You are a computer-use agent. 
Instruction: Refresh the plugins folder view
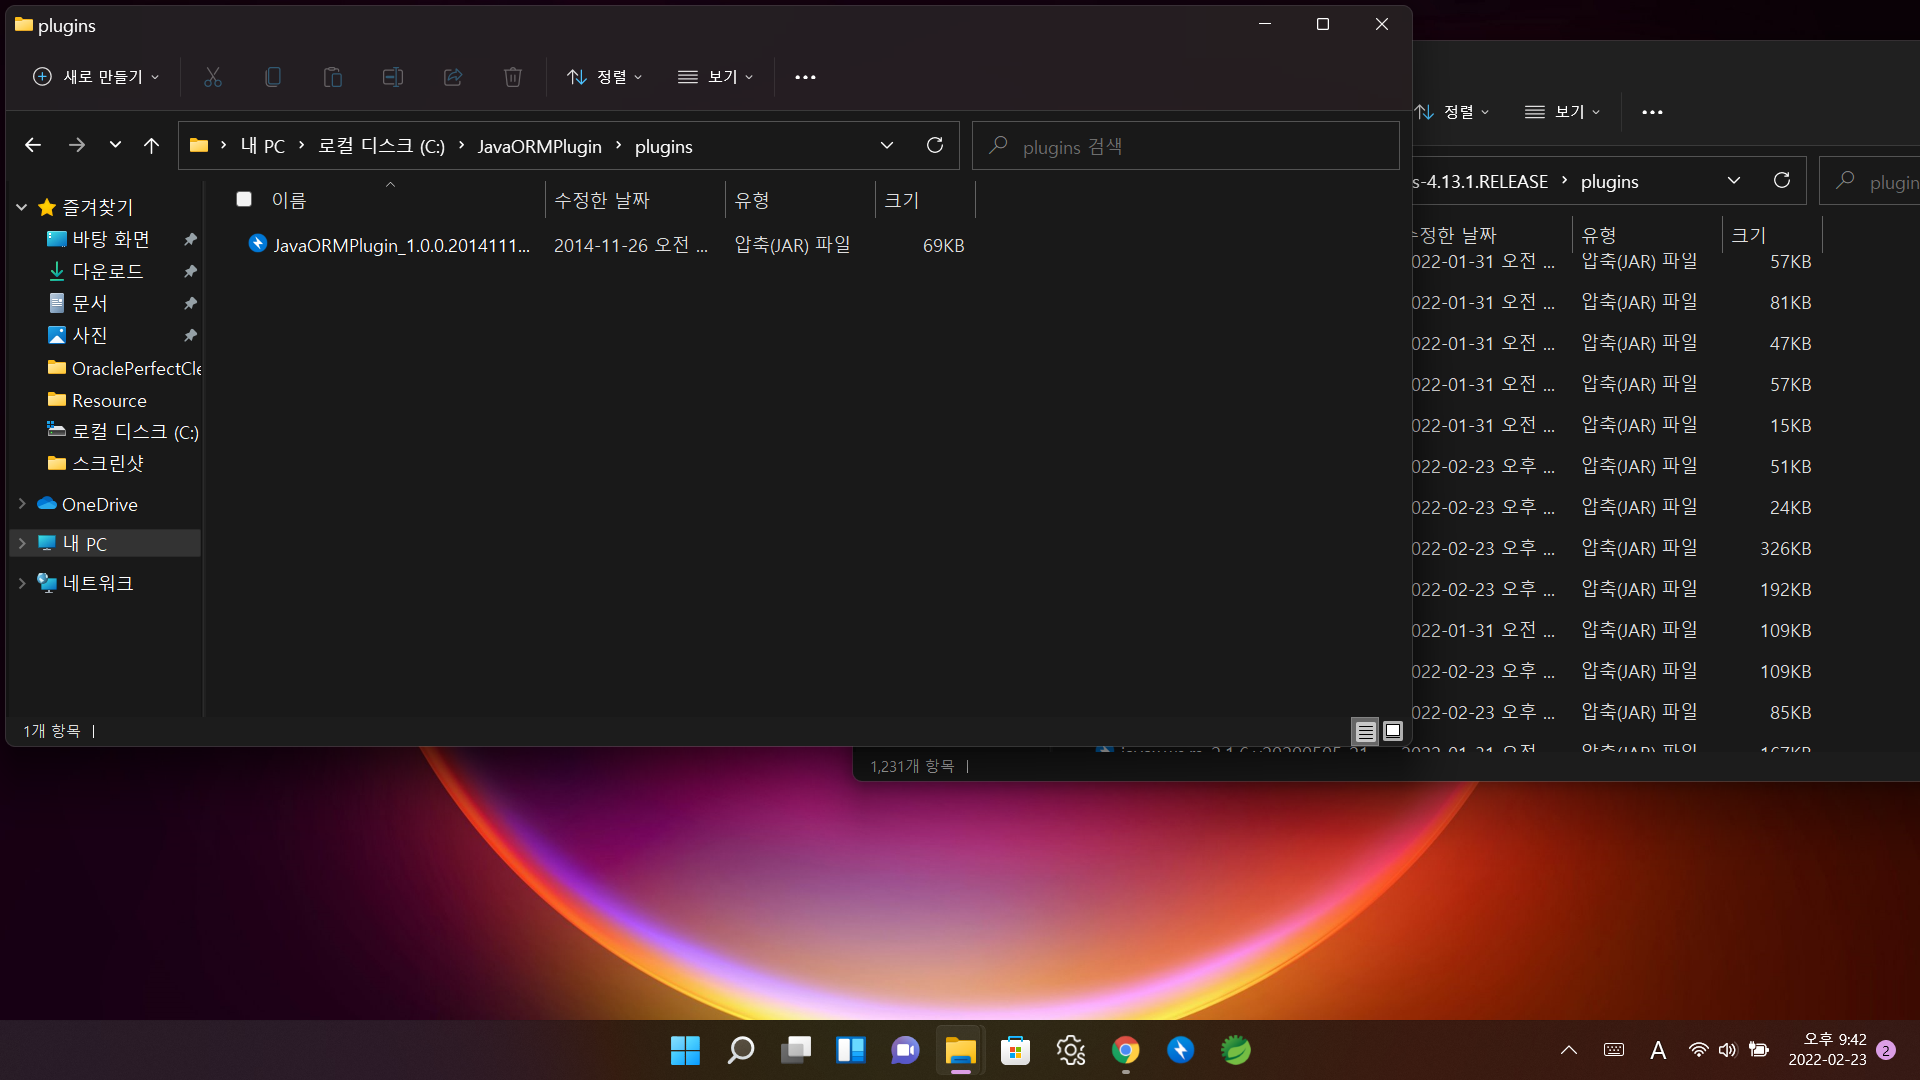(935, 146)
